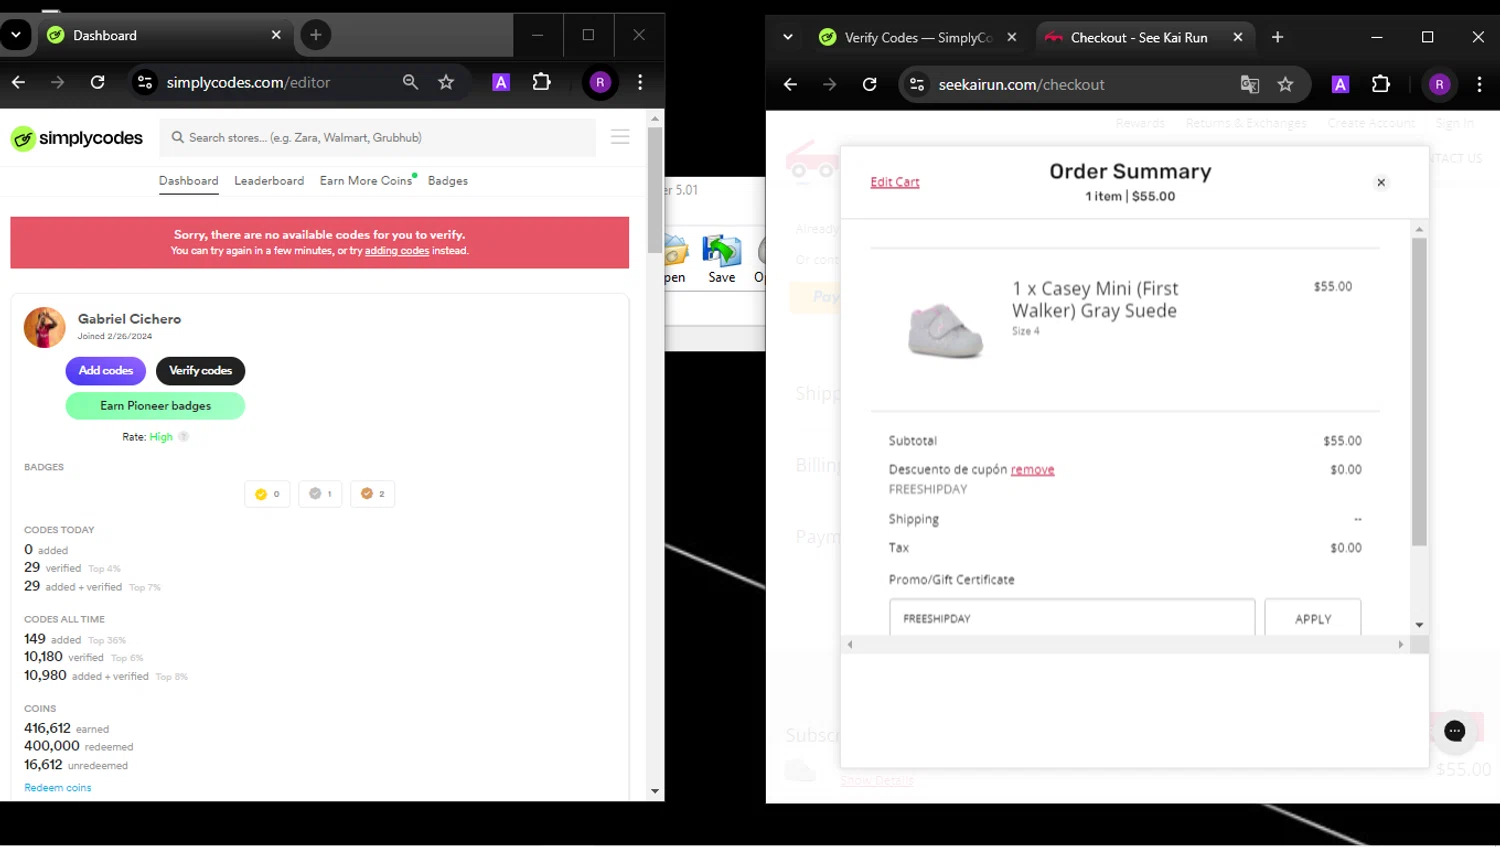Bookmark the simplycodes editor page
Image resolution: width=1500 pixels, height=847 pixels.
pyautogui.click(x=446, y=82)
